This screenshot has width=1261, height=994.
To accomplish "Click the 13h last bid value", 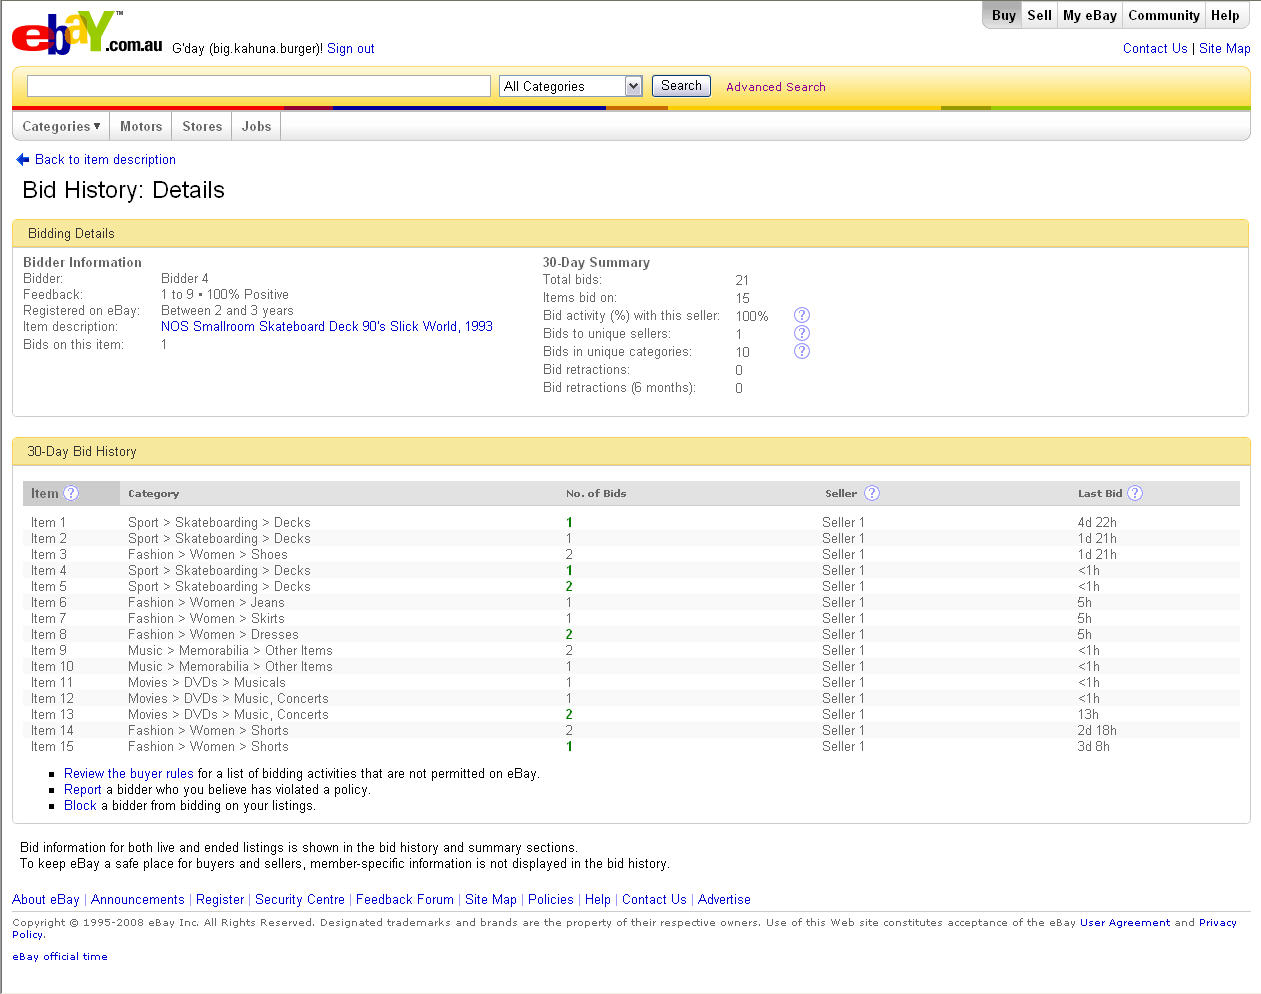I will 1088,715.
